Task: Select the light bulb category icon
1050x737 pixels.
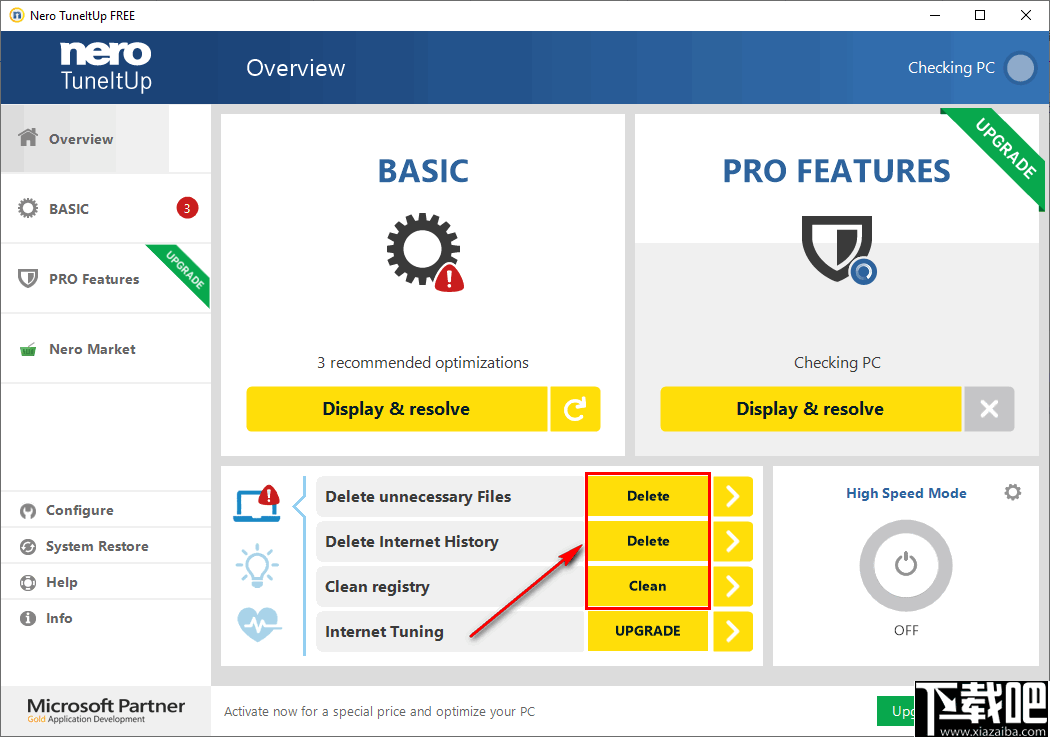Action: click(x=257, y=566)
